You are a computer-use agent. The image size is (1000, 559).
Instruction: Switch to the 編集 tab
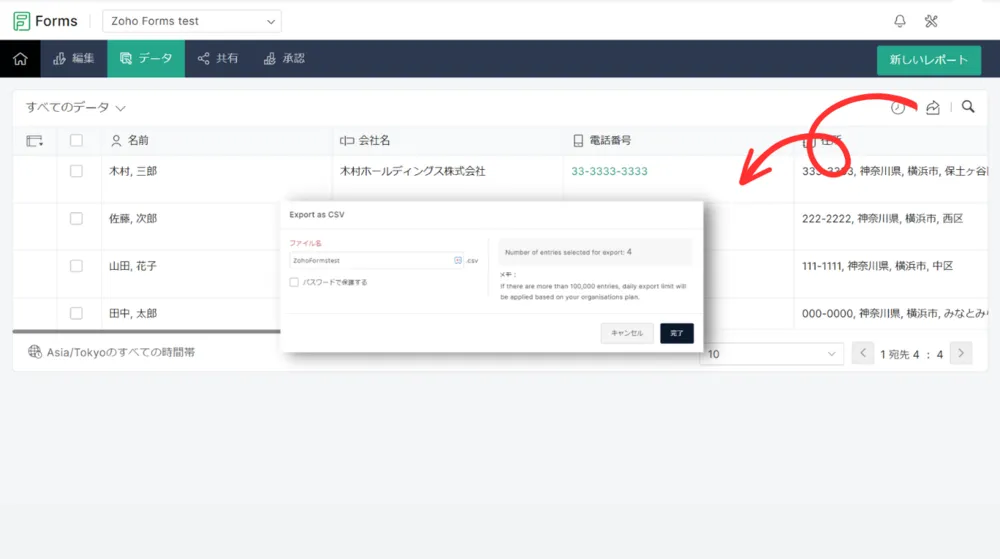tap(74, 59)
